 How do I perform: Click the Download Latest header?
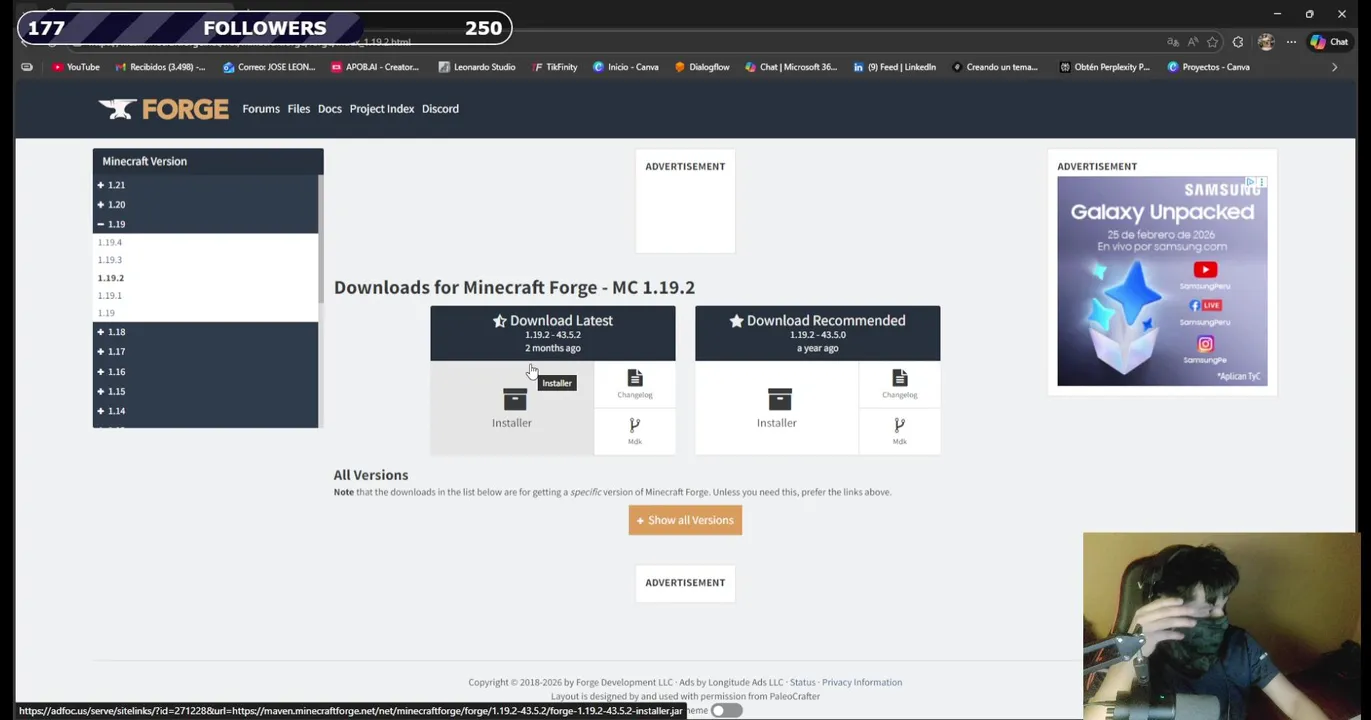pos(553,333)
